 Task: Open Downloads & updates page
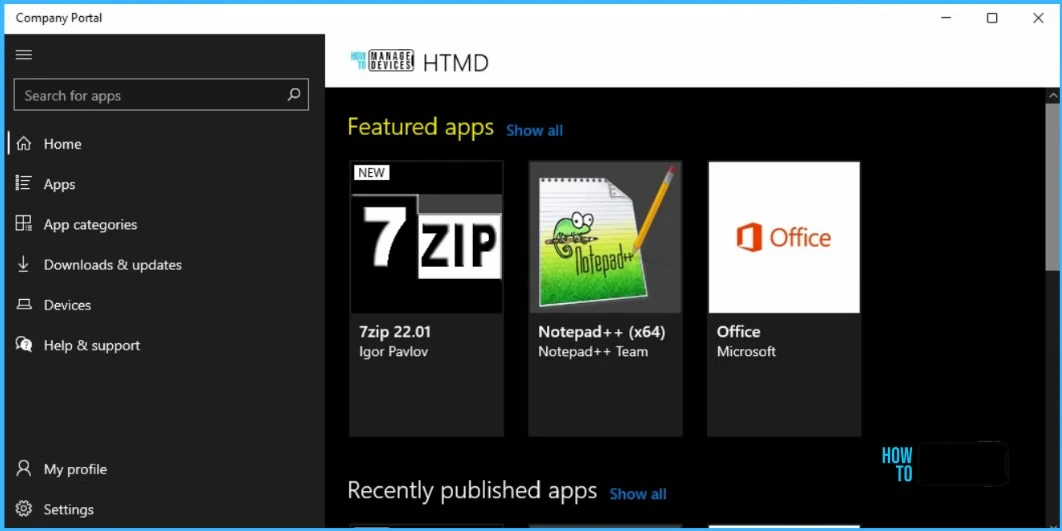click(163, 264)
